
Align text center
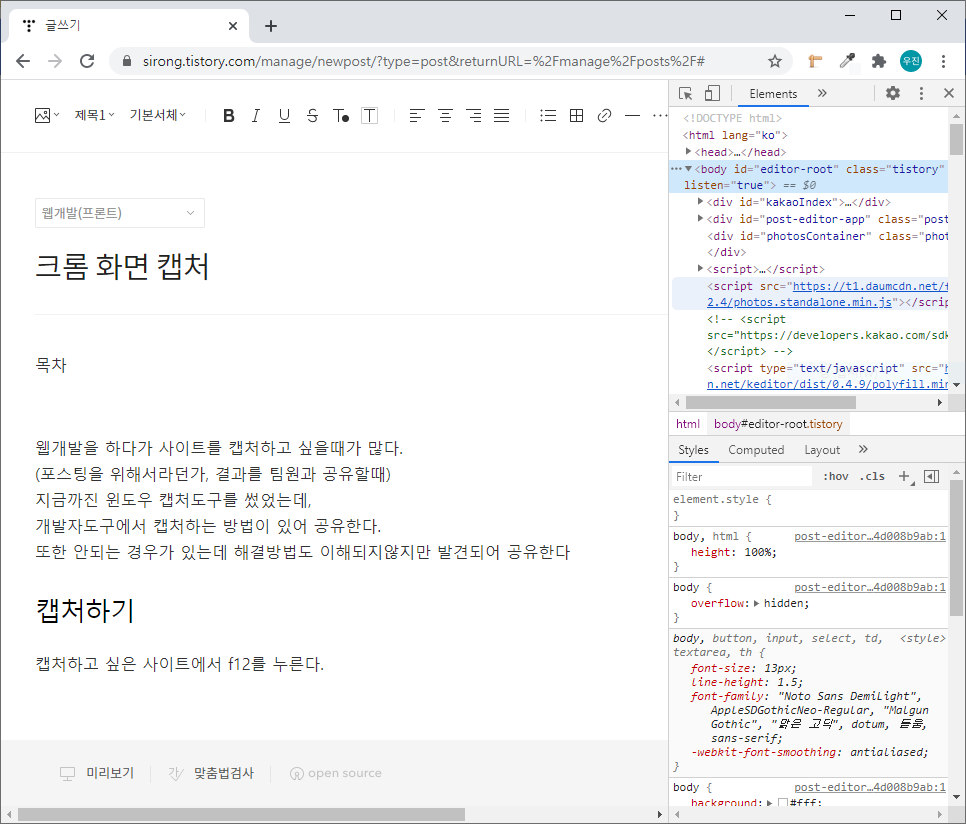click(445, 115)
